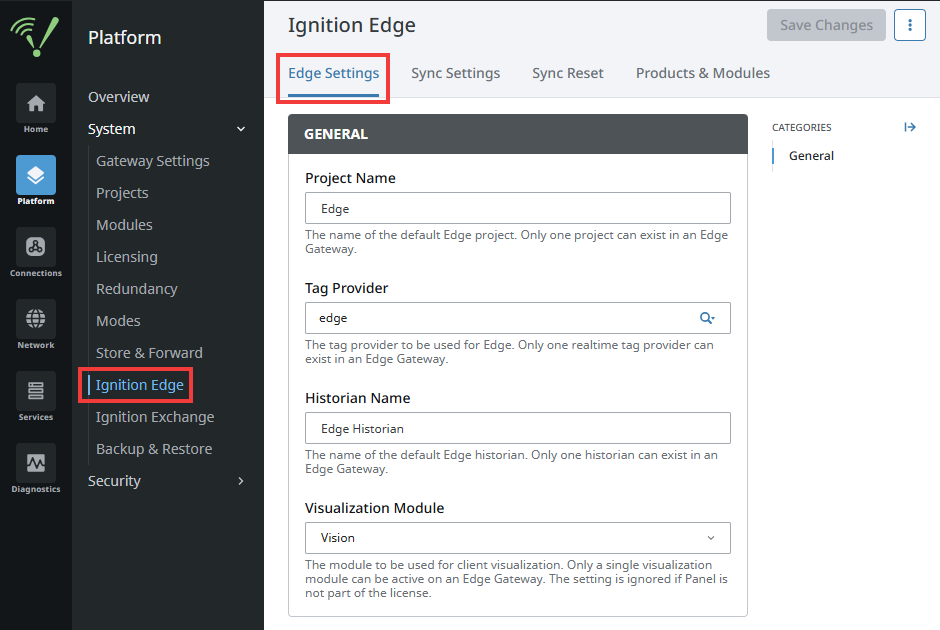Open the Projects page

122,193
